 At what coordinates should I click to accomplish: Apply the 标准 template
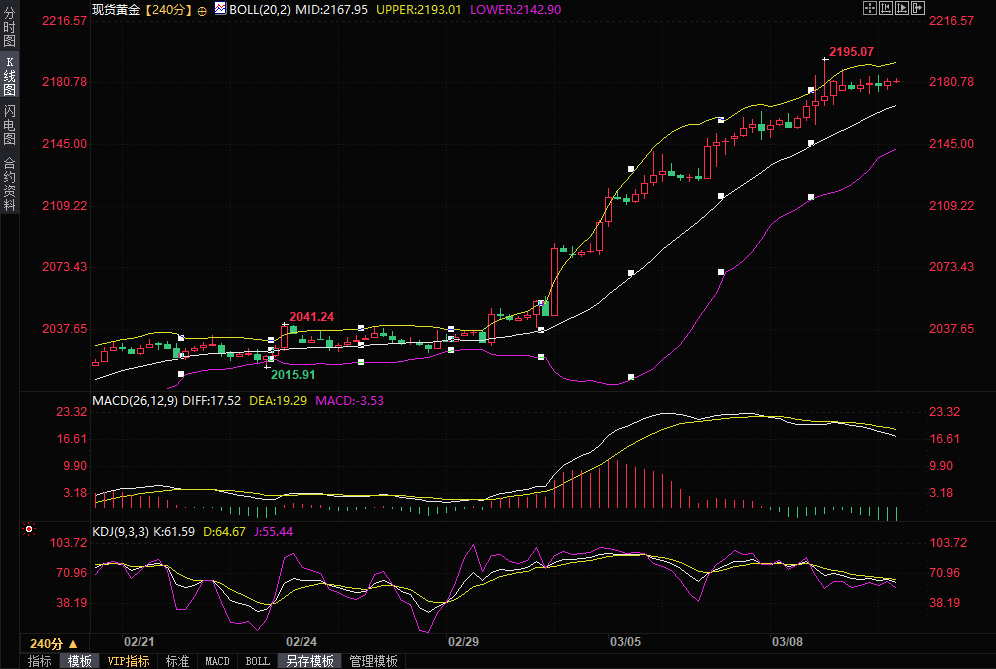click(177, 661)
